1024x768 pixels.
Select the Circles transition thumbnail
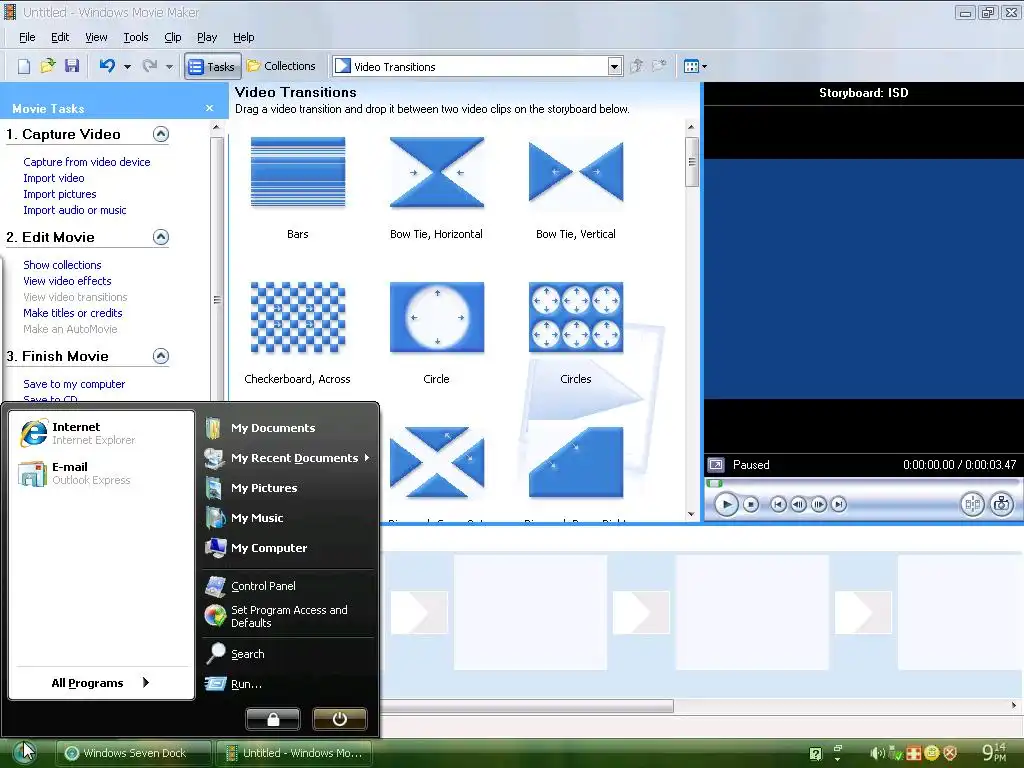tap(576, 317)
